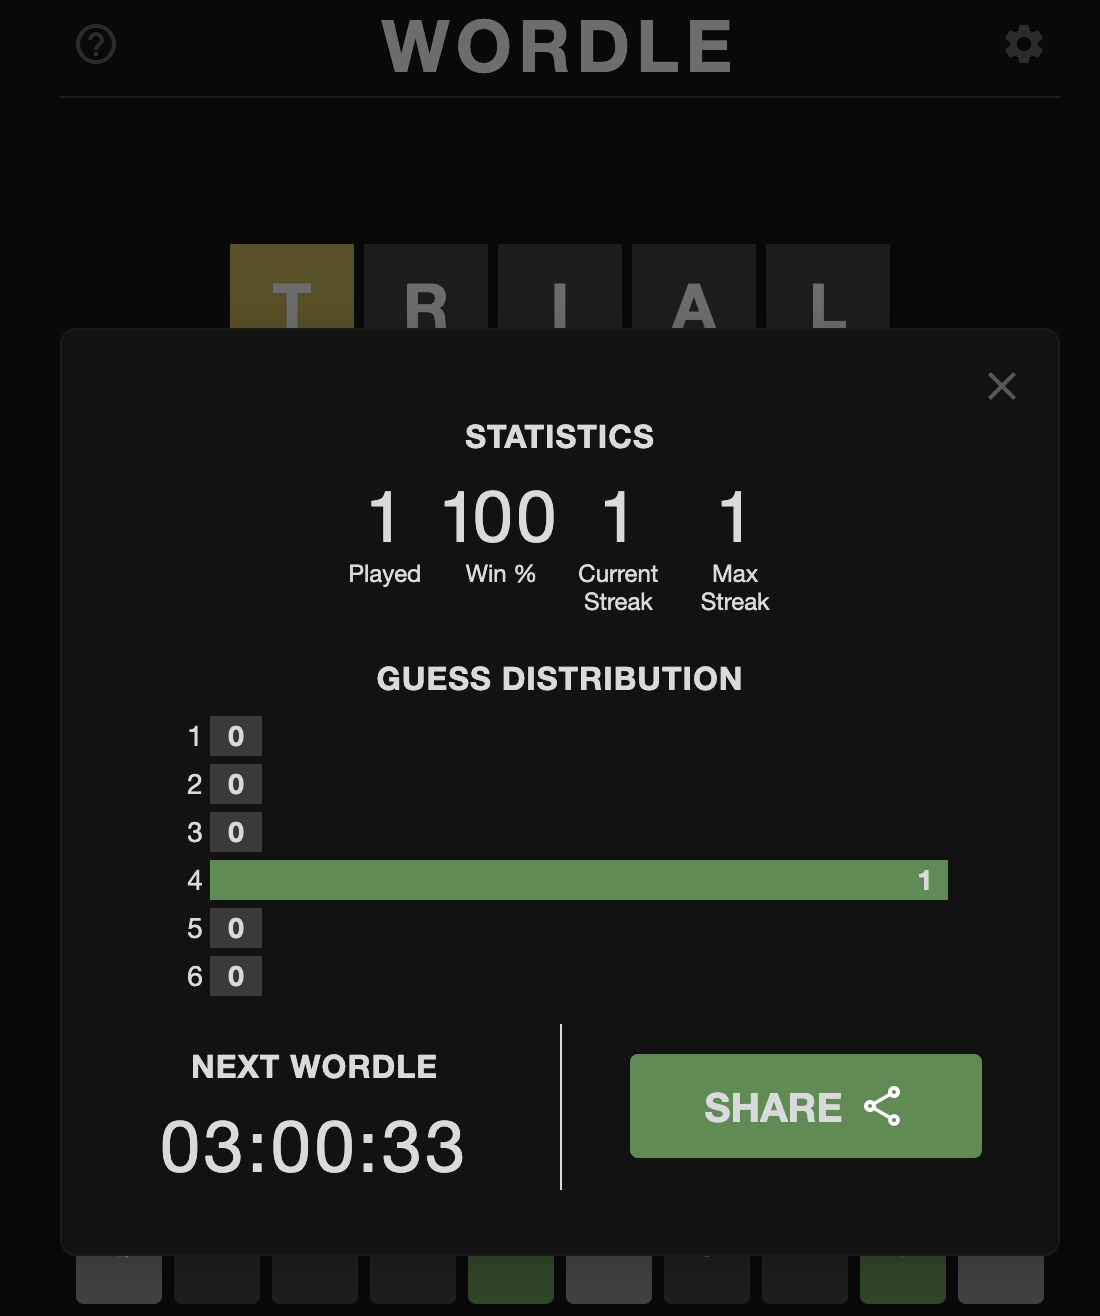Click the WORDLE title heading
Viewport: 1100px width, 1316px height.
coord(557,46)
